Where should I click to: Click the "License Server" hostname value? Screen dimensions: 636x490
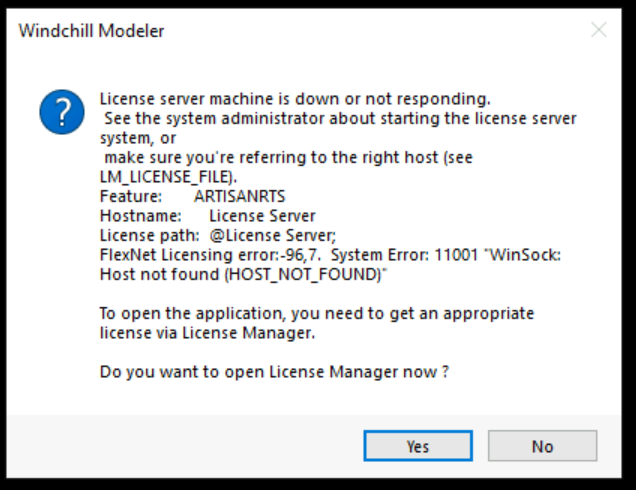262,215
